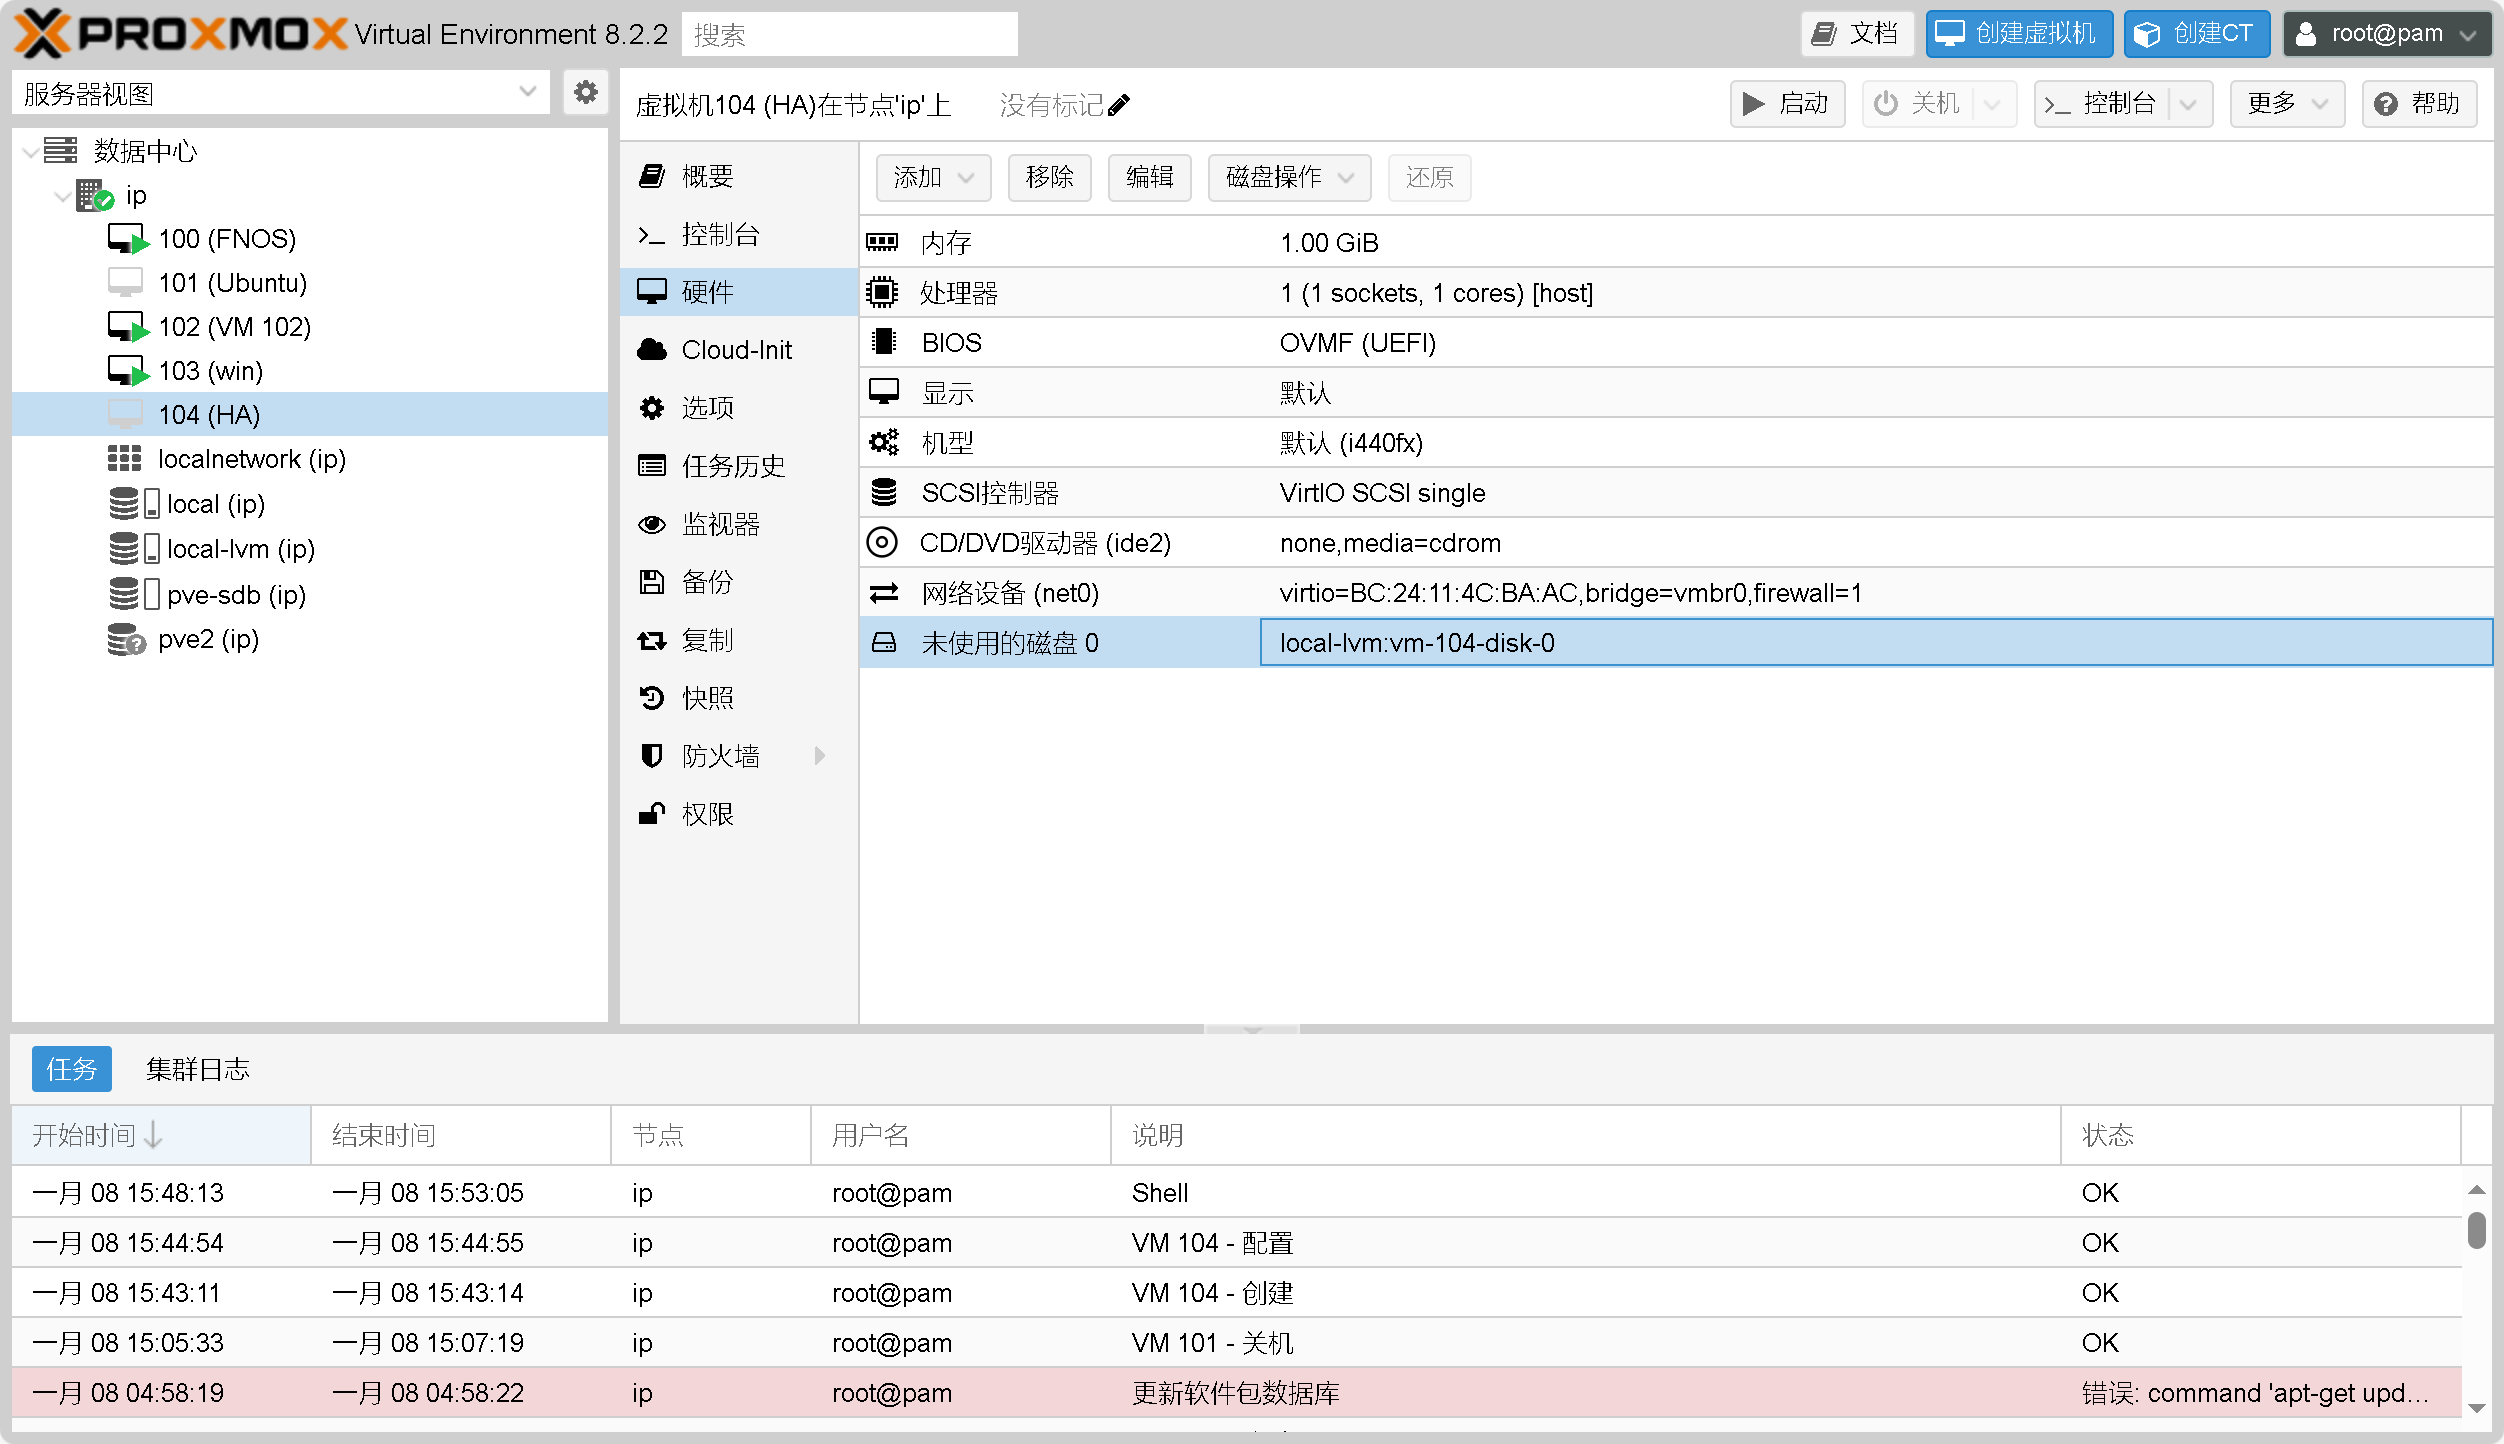Switch to the 任务 tab
2504x1444 pixels.
(71, 1069)
